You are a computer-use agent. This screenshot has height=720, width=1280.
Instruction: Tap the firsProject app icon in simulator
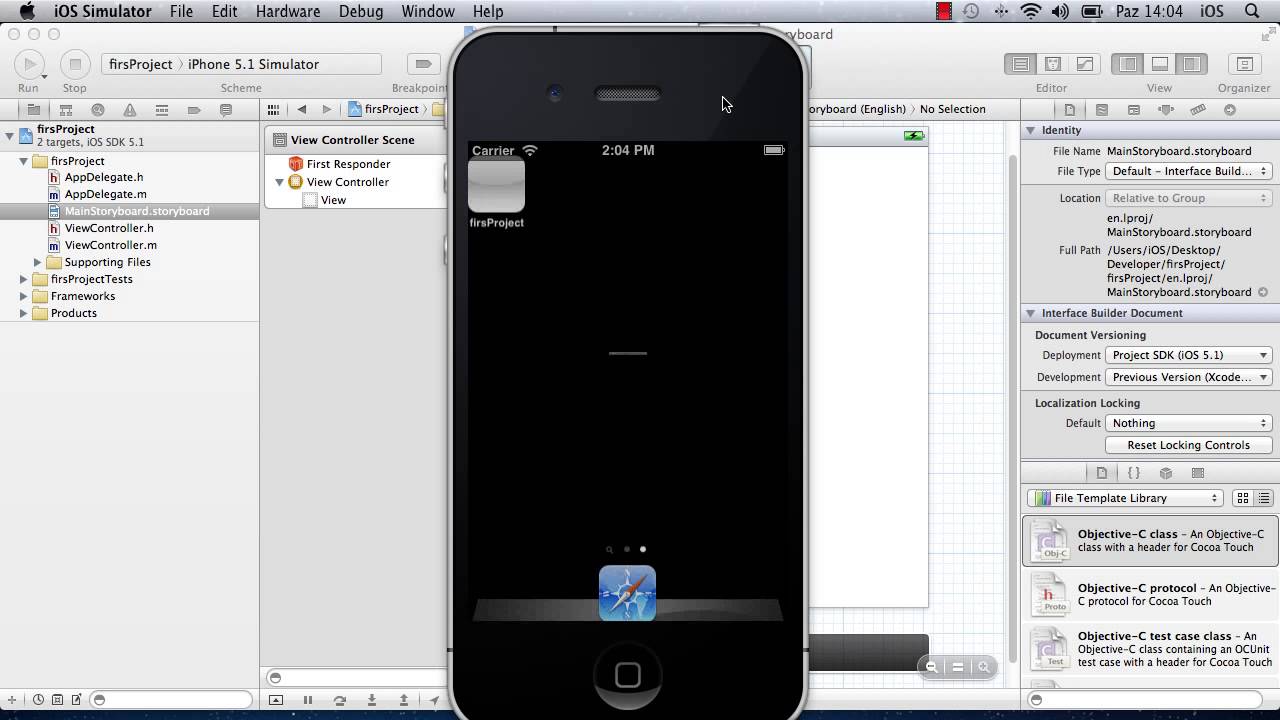pos(496,185)
